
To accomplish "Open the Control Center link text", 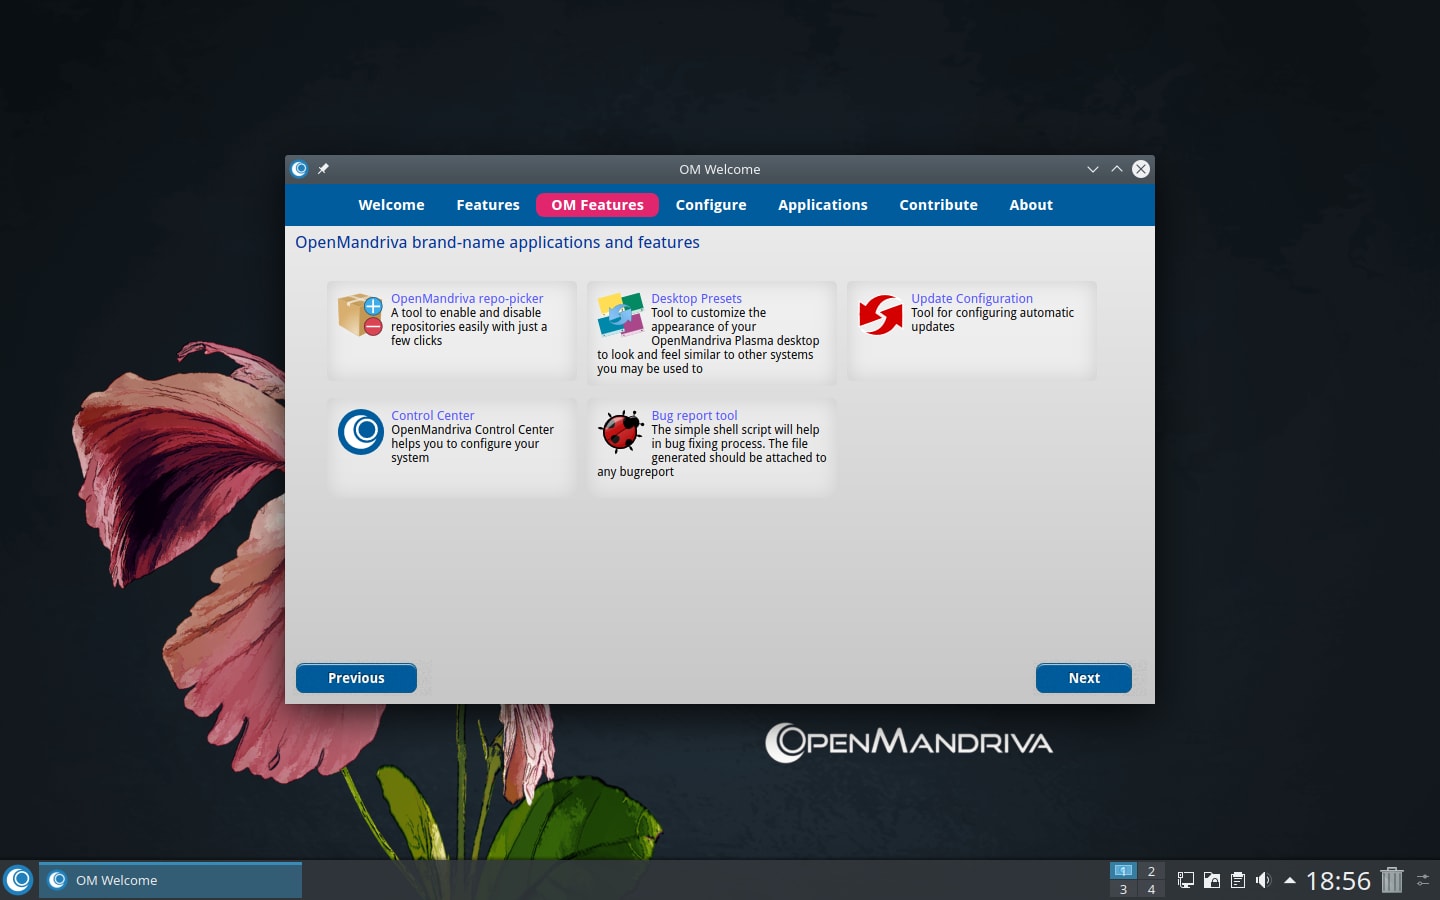I will [x=433, y=415].
